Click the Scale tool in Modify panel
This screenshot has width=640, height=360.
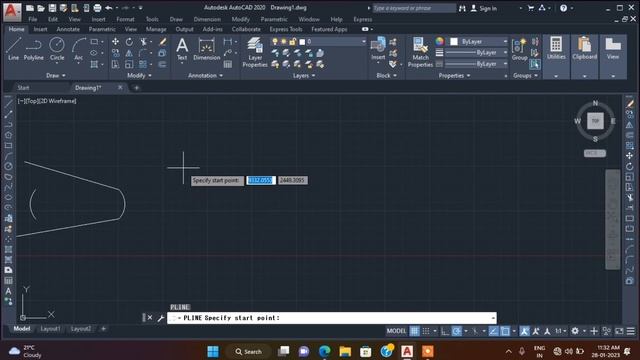pos(129,64)
